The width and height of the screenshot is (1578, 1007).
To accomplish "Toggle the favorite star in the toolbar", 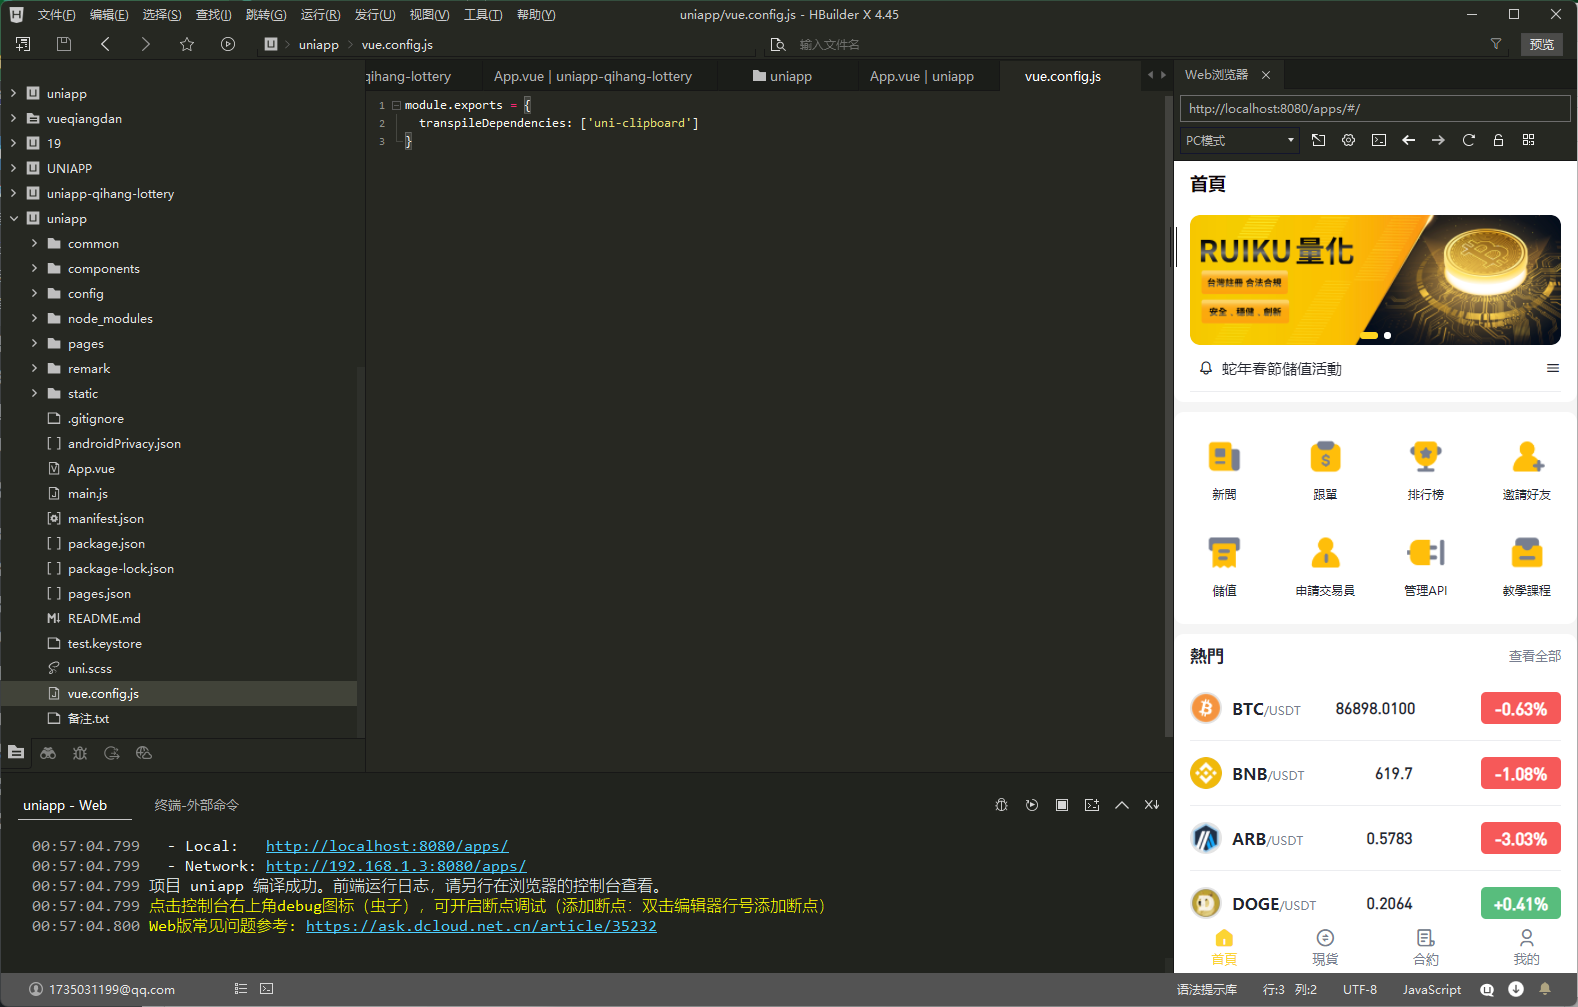I will coord(187,44).
